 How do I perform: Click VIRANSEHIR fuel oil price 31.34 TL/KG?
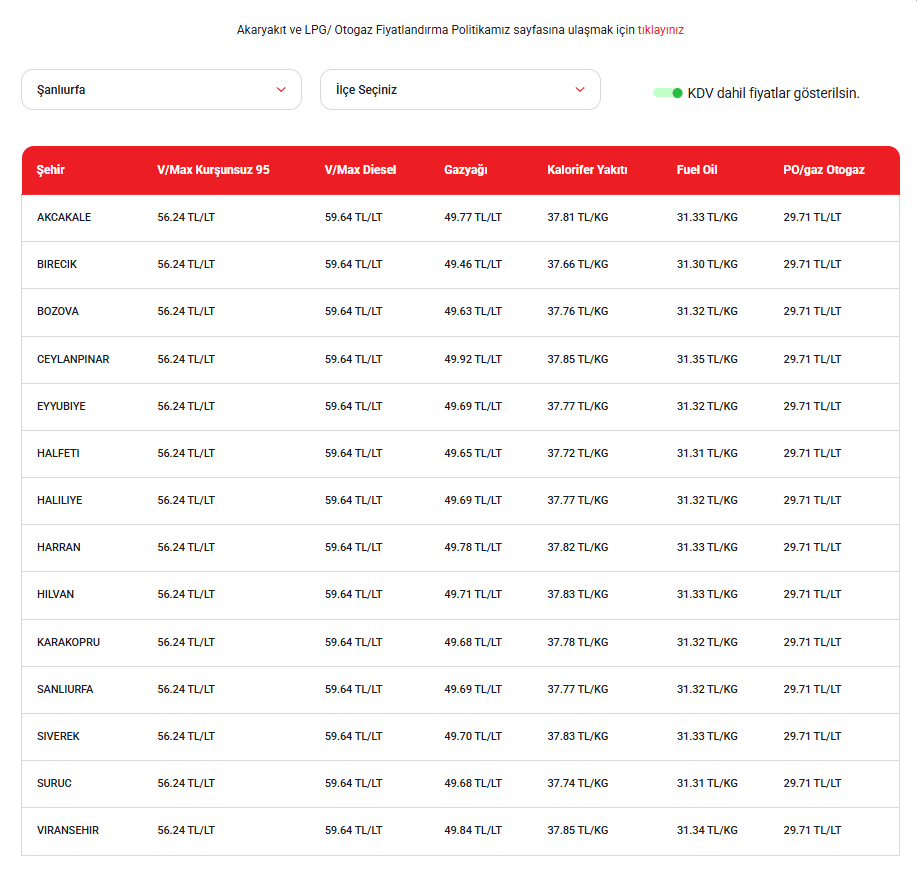tap(707, 830)
